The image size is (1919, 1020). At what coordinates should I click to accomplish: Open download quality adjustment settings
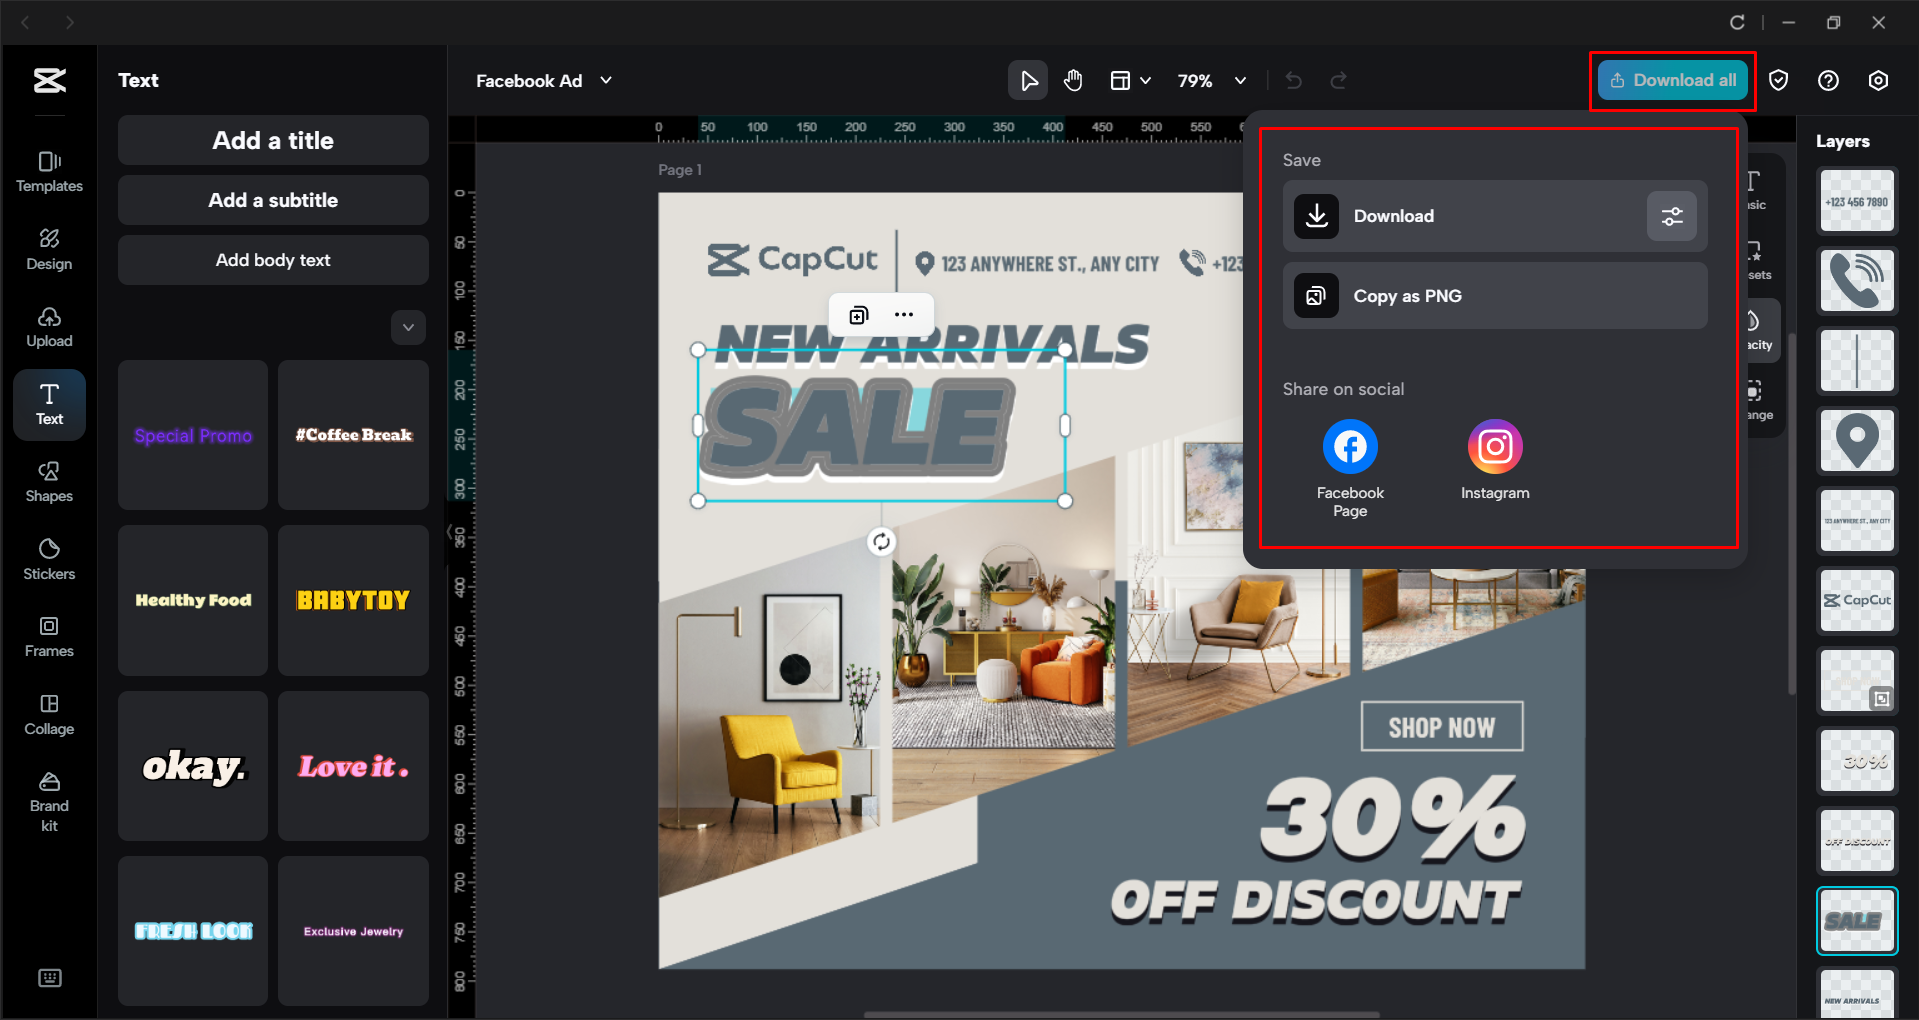[x=1671, y=216]
